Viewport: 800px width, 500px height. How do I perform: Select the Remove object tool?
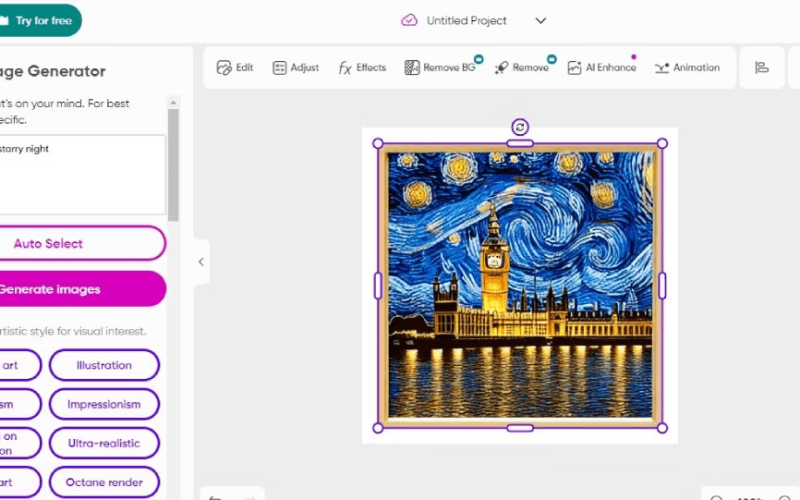pos(521,67)
